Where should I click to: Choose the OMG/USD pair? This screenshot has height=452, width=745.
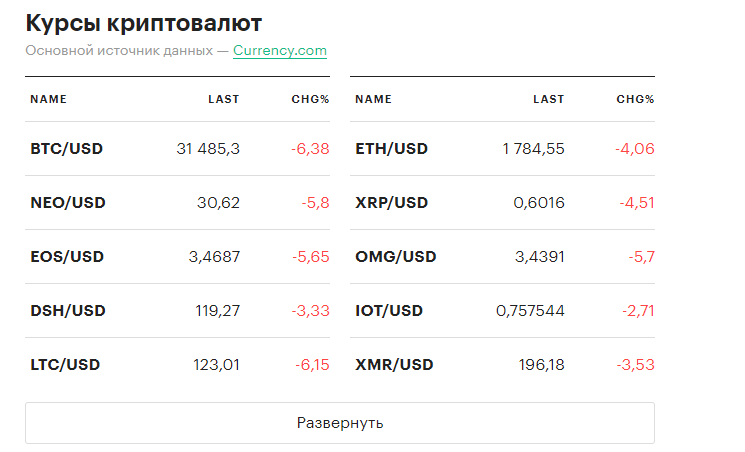point(396,257)
